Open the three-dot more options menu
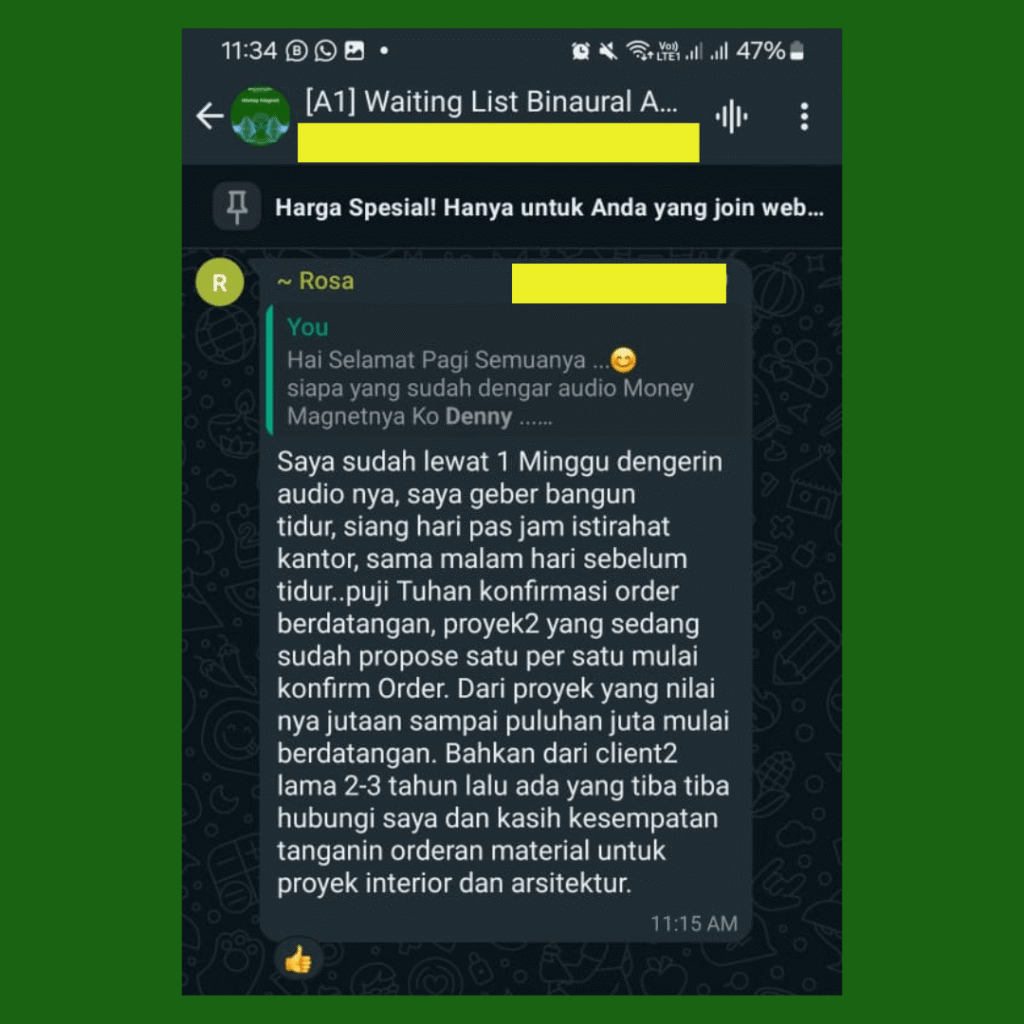 [804, 117]
